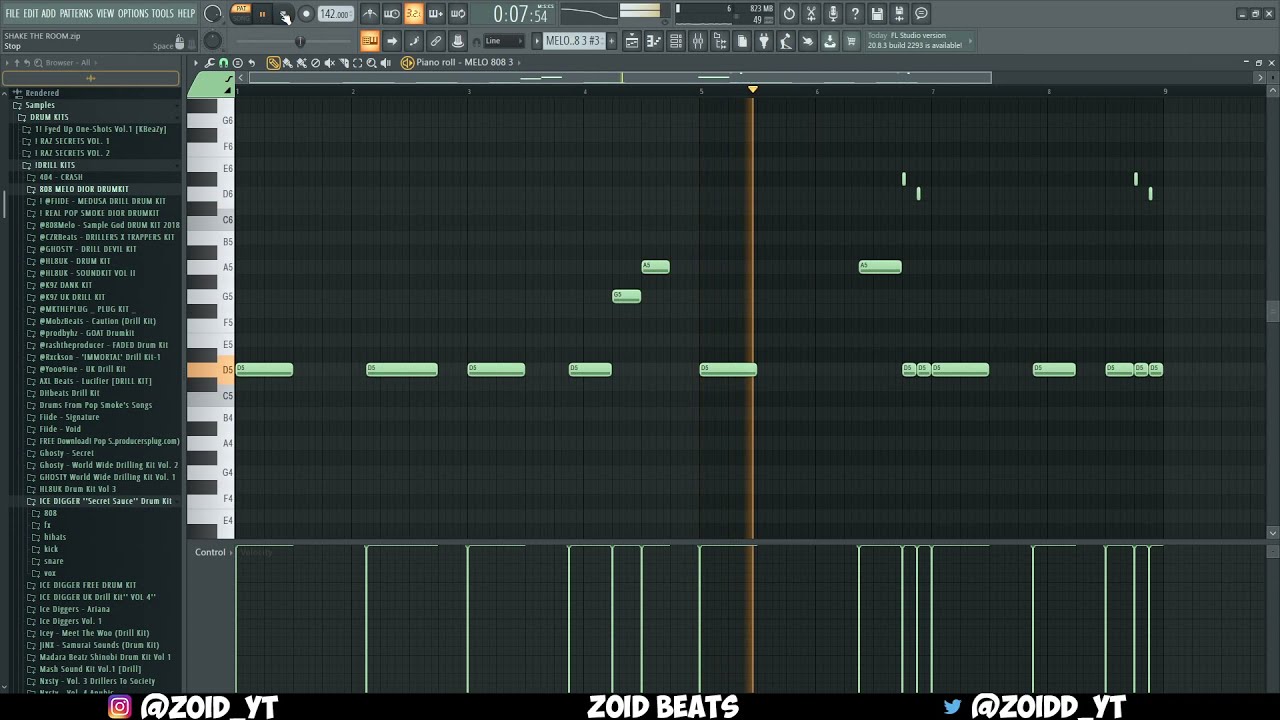The image size is (1280, 720).
Task: Click the record button
Action: (x=306, y=14)
